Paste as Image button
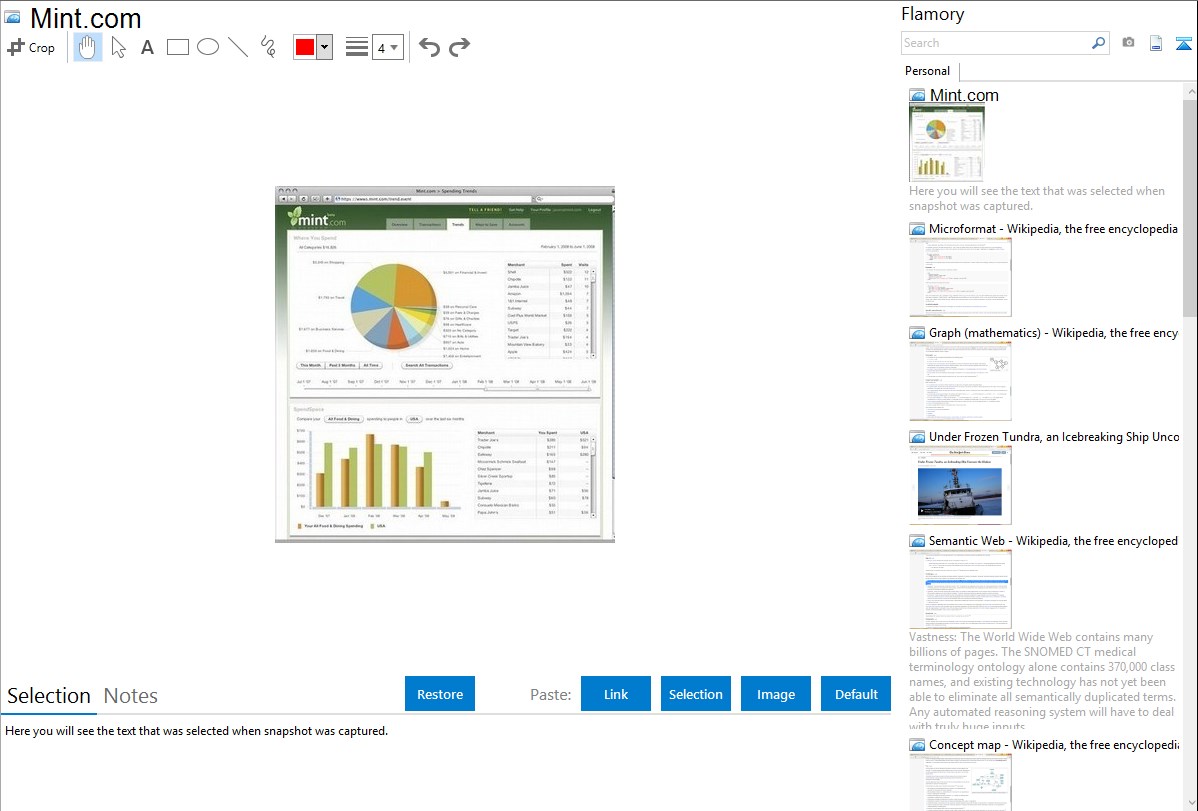The width and height of the screenshot is (1198, 811). click(x=775, y=694)
